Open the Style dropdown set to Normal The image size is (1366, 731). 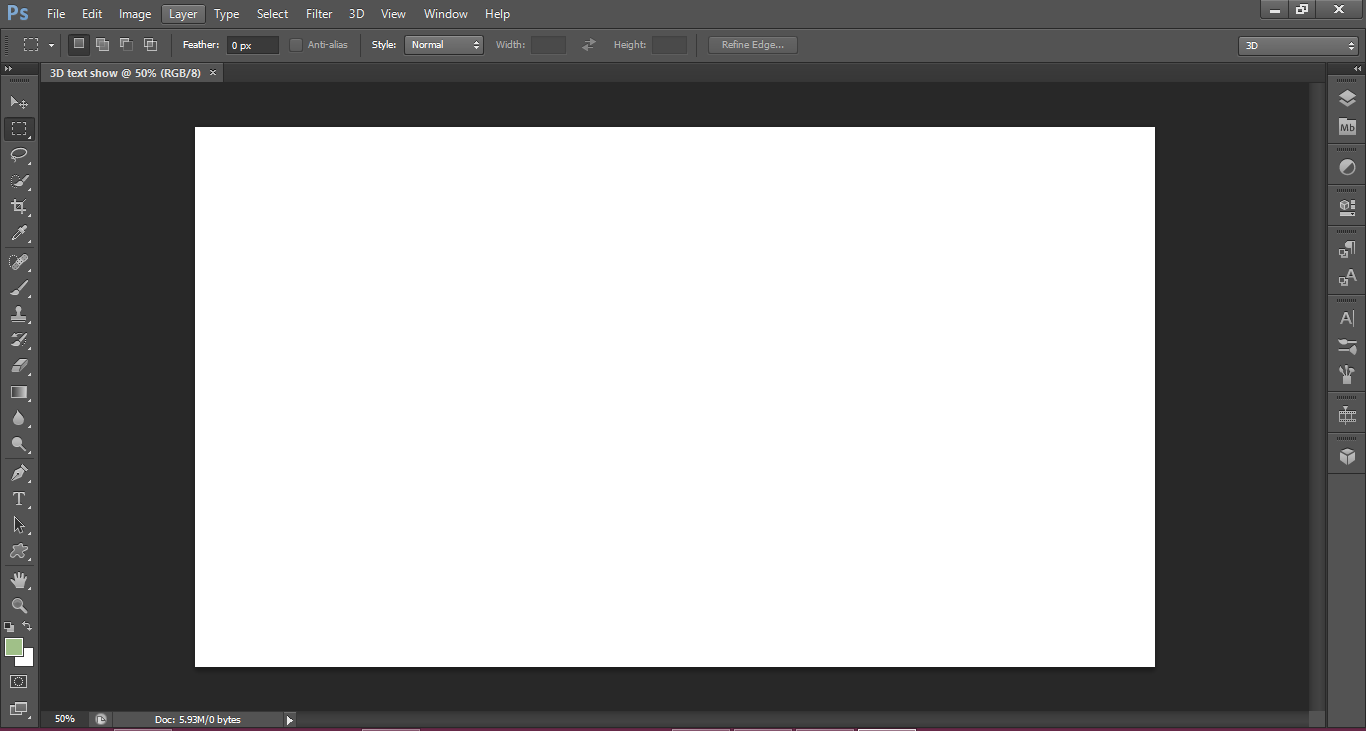point(444,45)
